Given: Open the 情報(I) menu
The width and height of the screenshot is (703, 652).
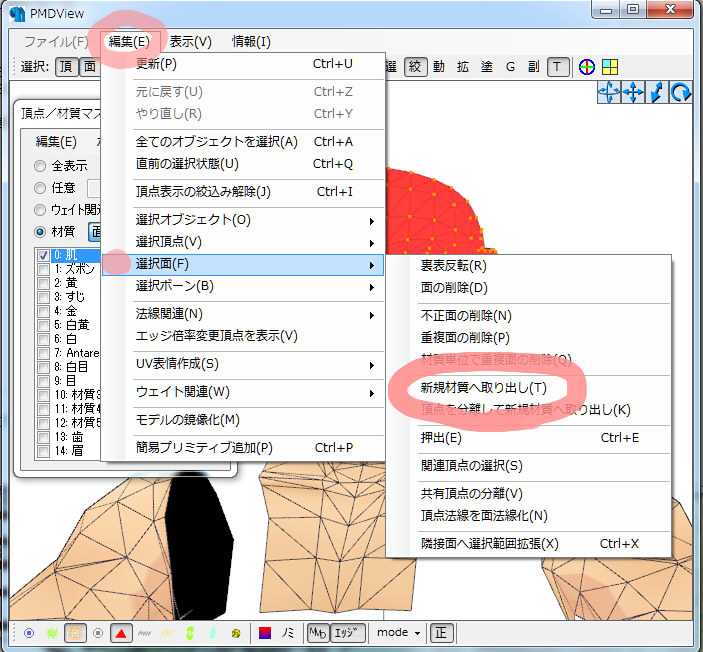Looking at the screenshot, I should [251, 42].
